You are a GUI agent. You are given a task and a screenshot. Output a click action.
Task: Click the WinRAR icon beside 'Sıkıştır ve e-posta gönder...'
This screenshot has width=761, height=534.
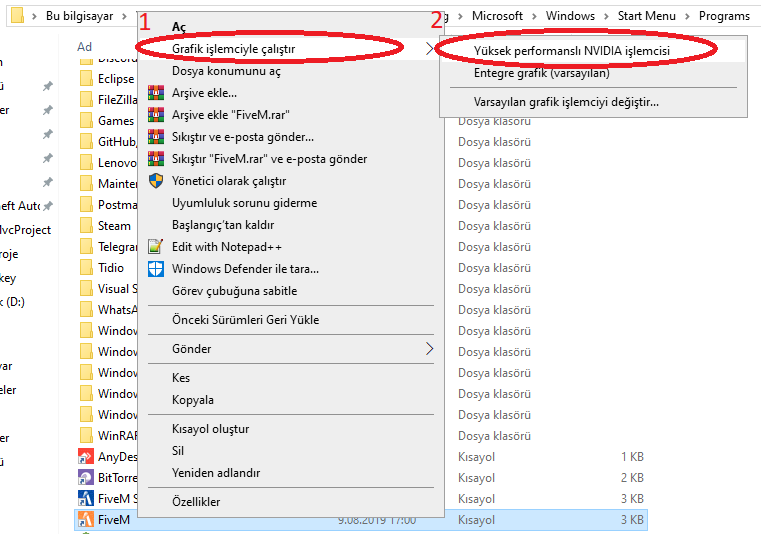pos(156,137)
